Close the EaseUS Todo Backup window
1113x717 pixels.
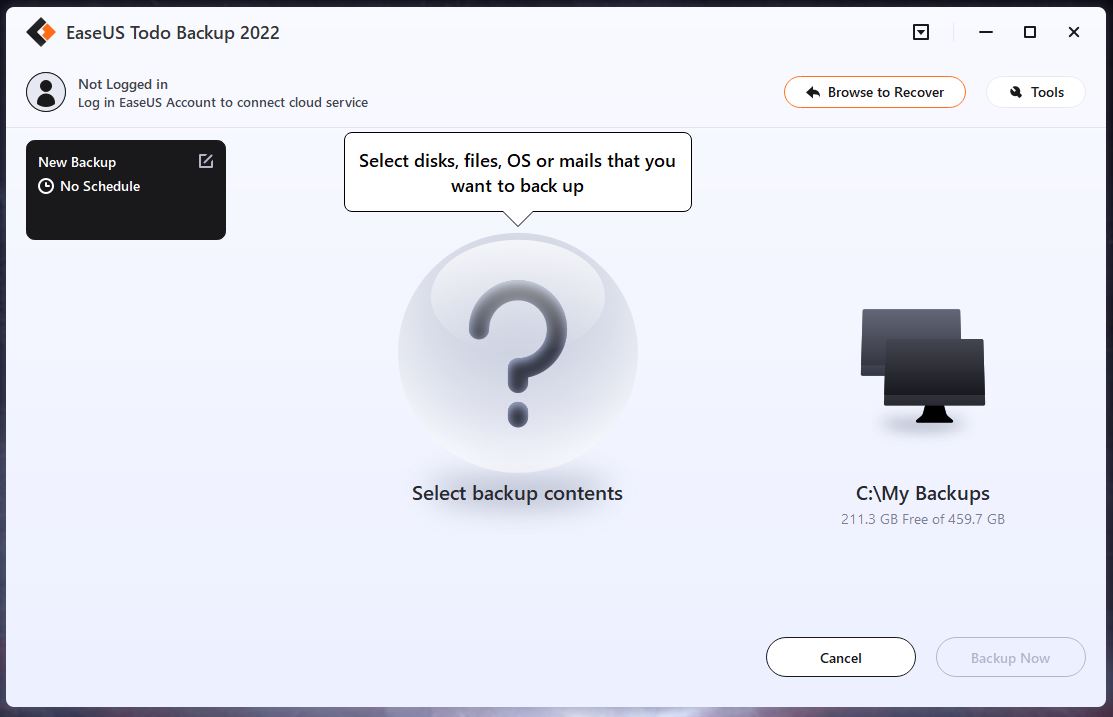[x=1074, y=32]
